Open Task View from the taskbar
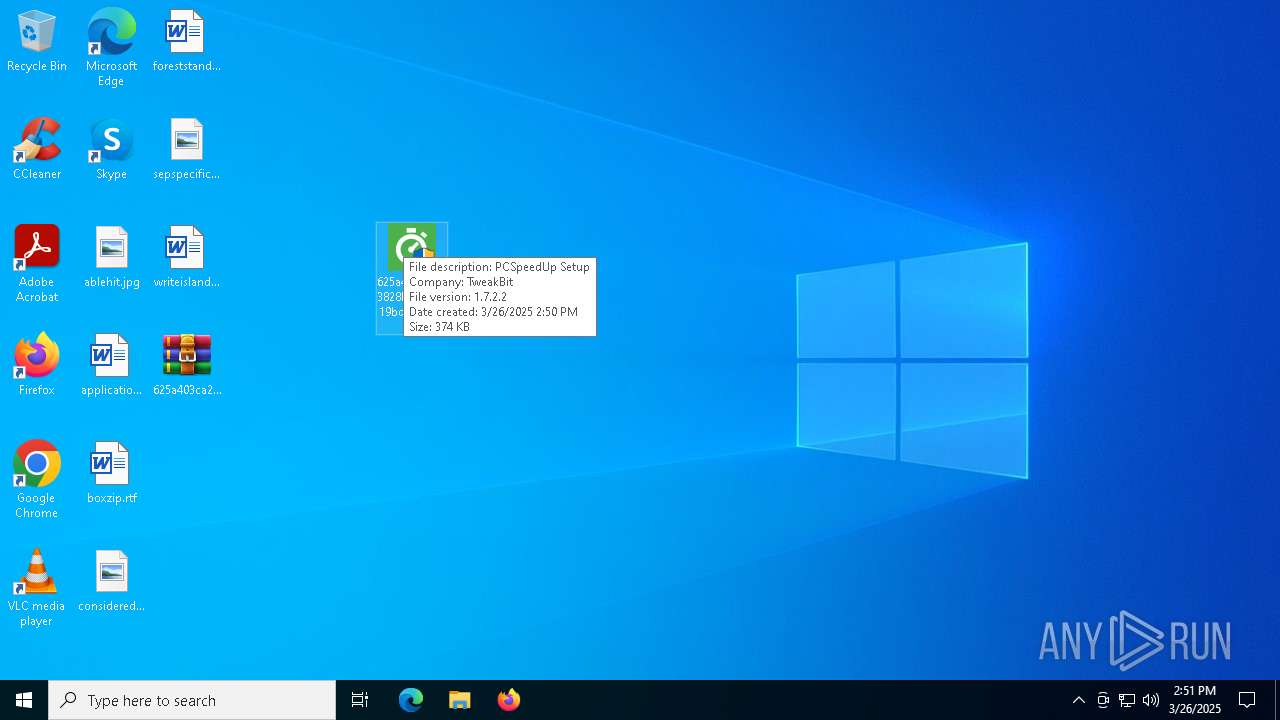Viewport: 1280px width, 720px height. tap(360, 700)
